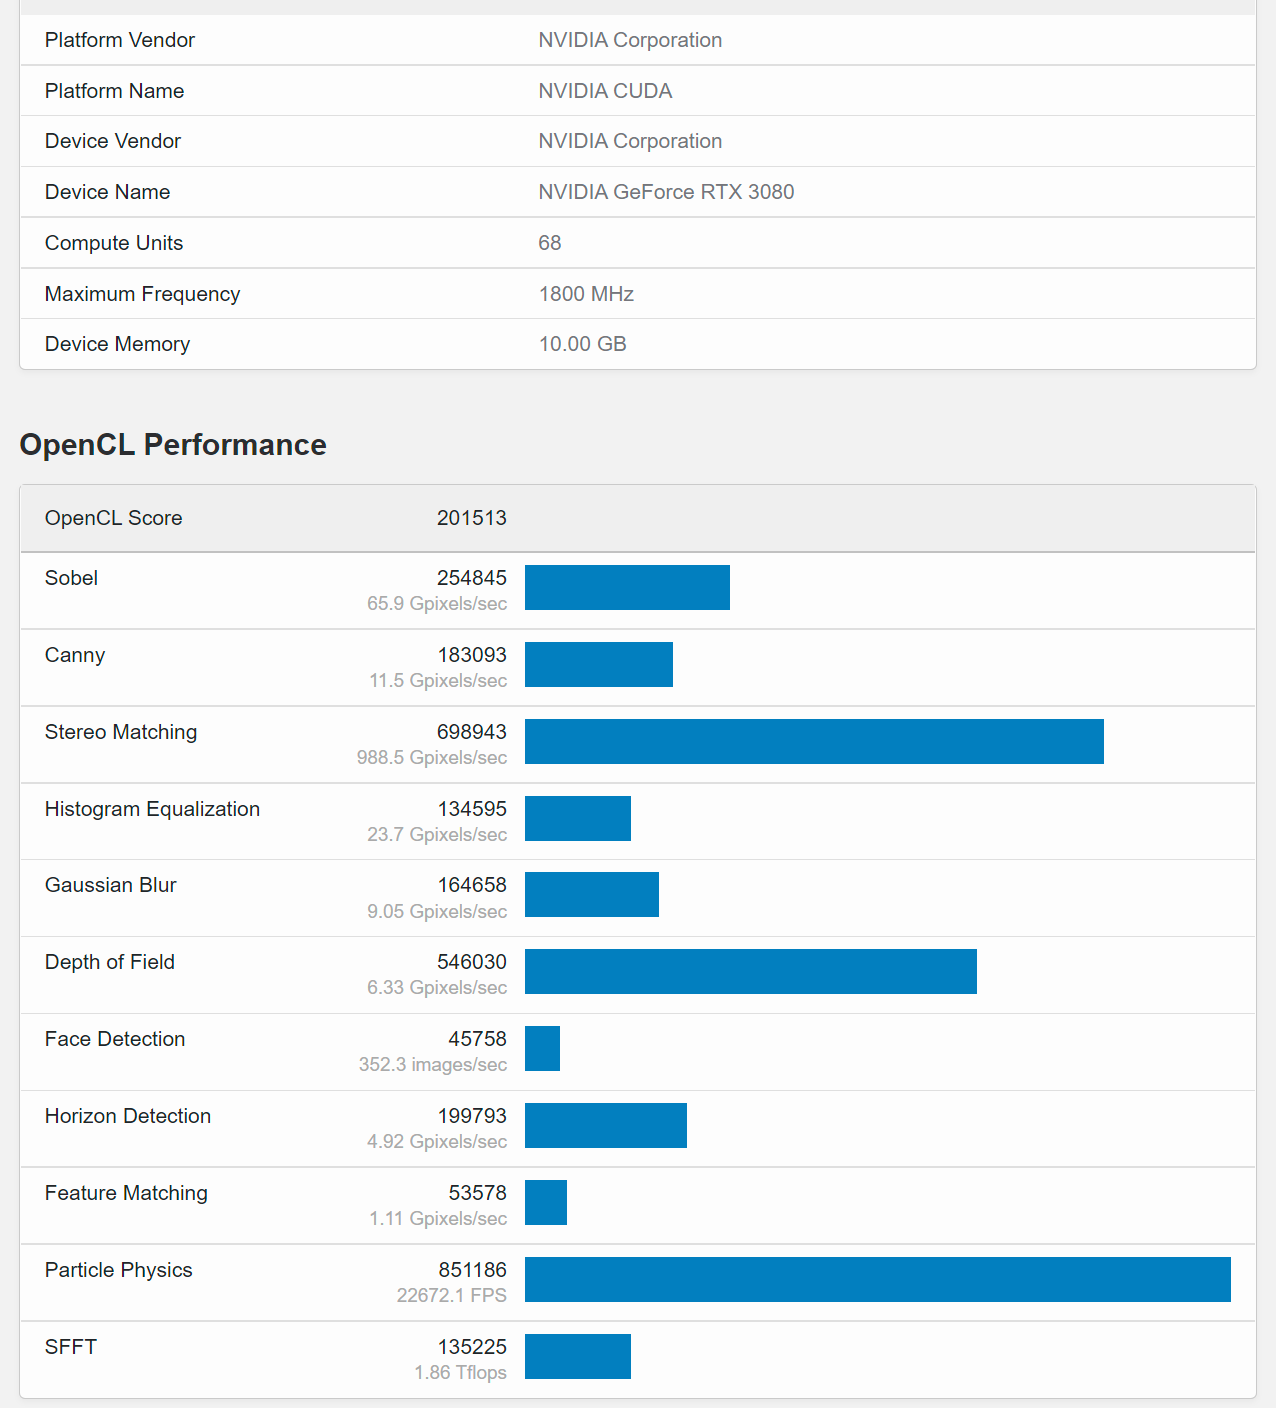Click the '23.7 Gpixels/sec' rate
The height and width of the screenshot is (1408, 1276).
[x=437, y=835]
